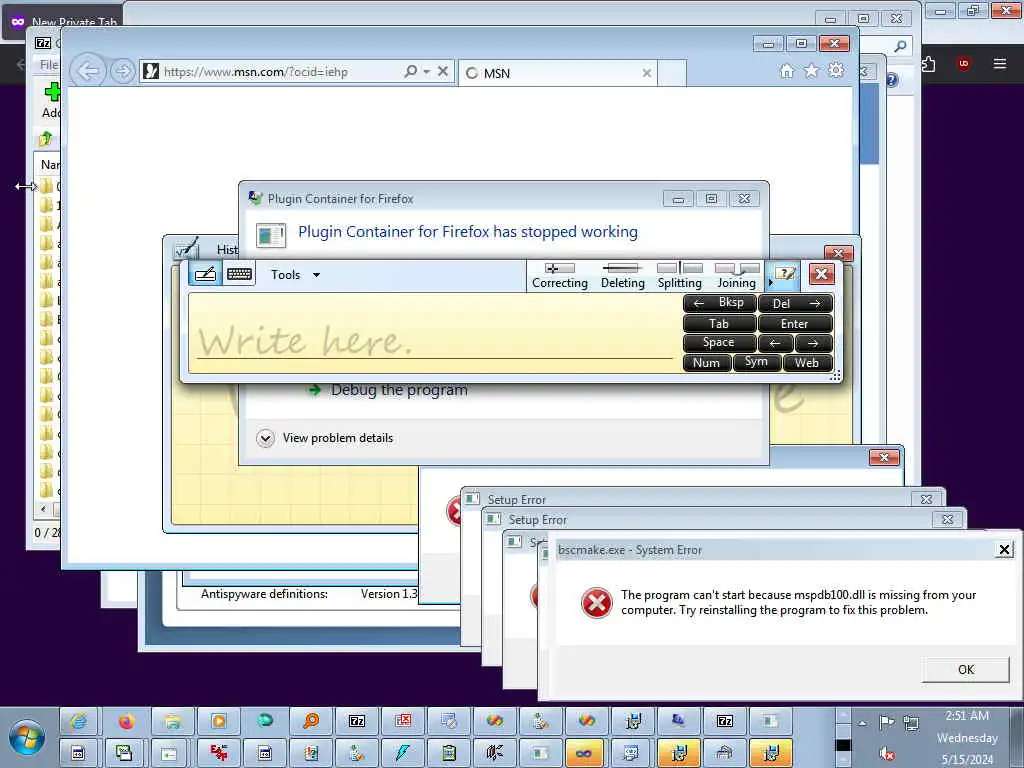Open the handwriting help videos icon
This screenshot has height=768, width=1024.
coord(785,274)
